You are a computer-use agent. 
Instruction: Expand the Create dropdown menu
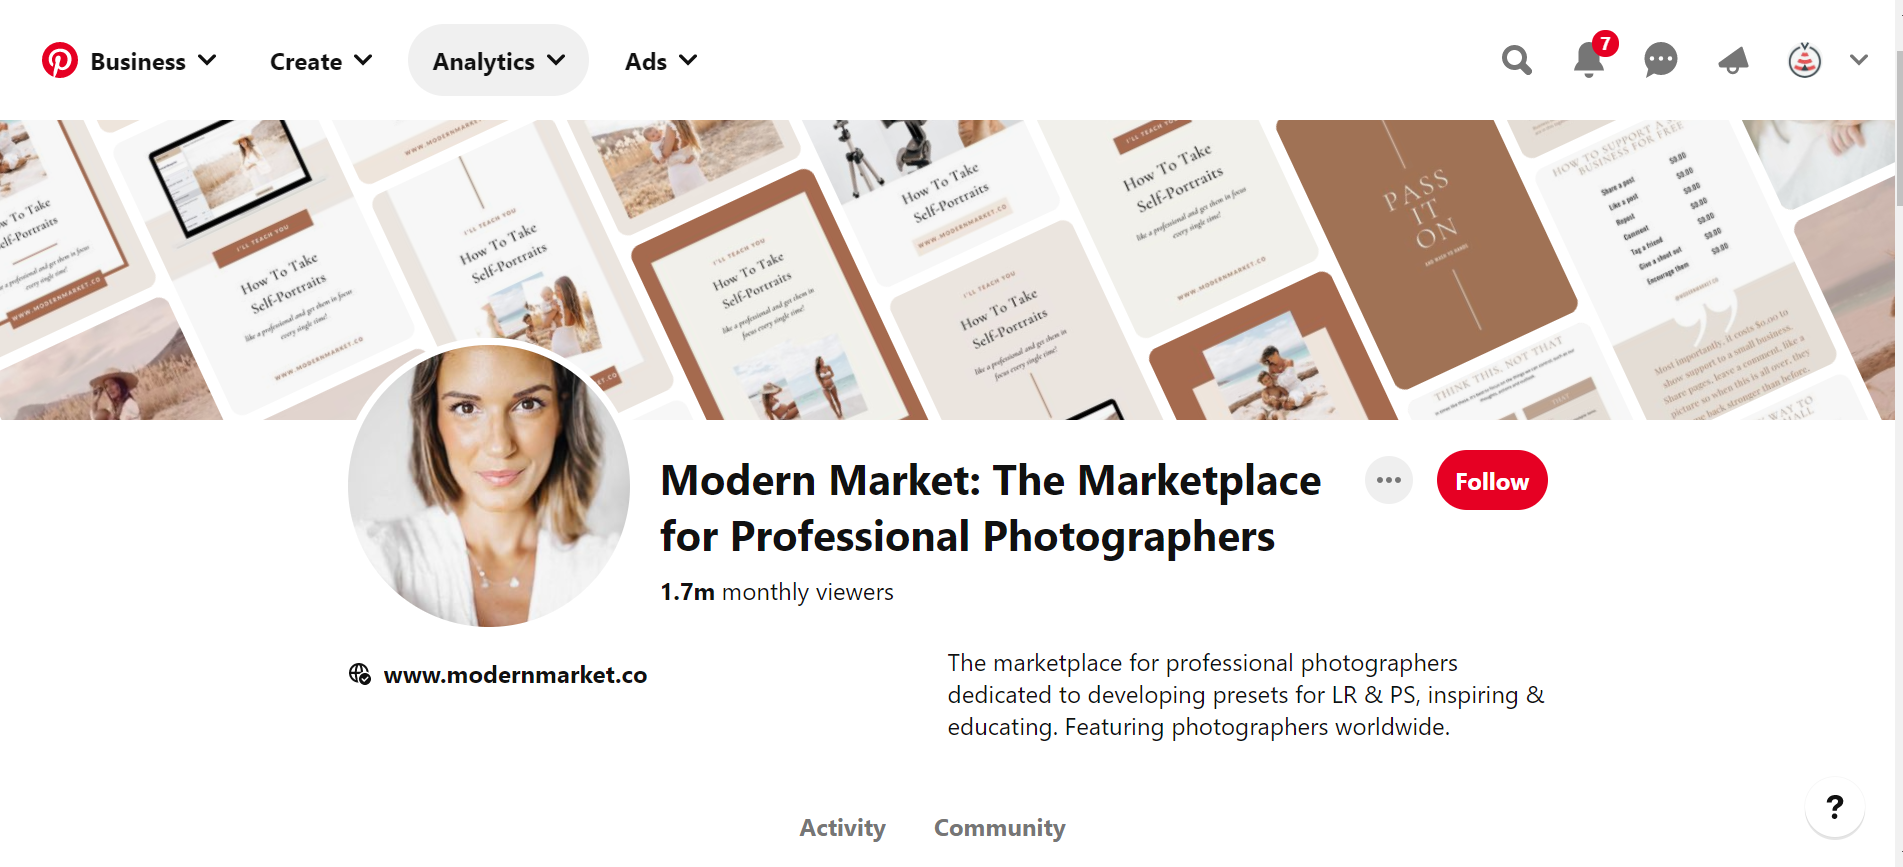point(321,61)
